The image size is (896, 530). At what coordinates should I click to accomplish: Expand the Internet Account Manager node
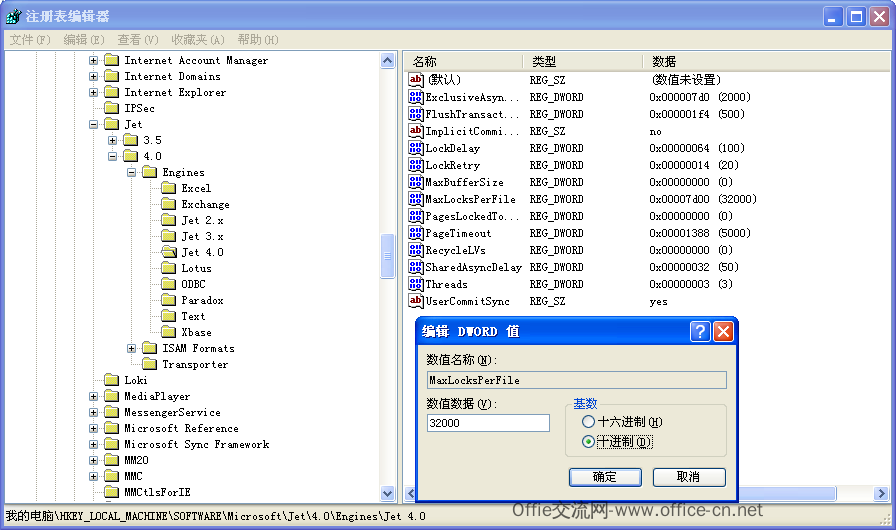coord(94,60)
